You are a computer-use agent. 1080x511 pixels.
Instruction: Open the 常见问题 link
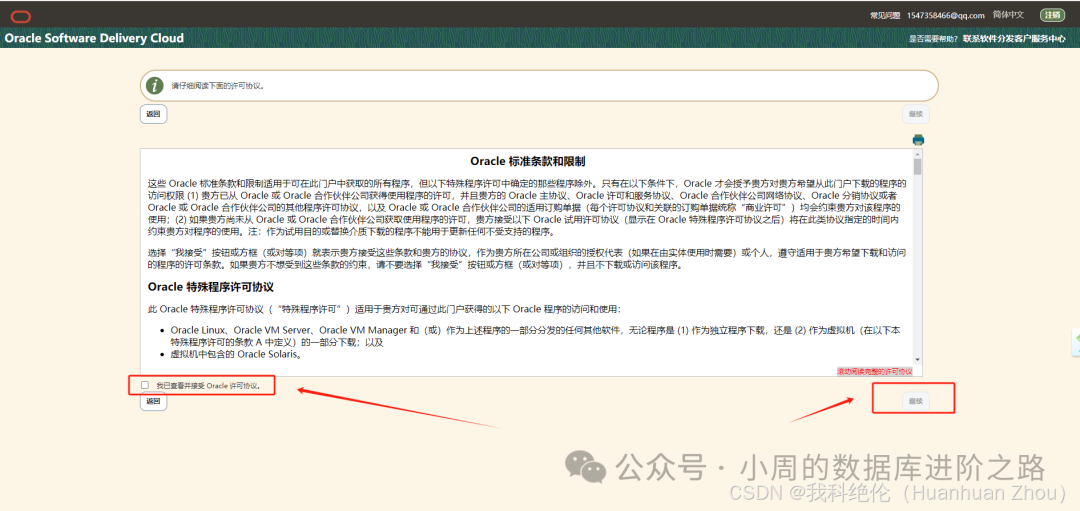click(x=885, y=15)
